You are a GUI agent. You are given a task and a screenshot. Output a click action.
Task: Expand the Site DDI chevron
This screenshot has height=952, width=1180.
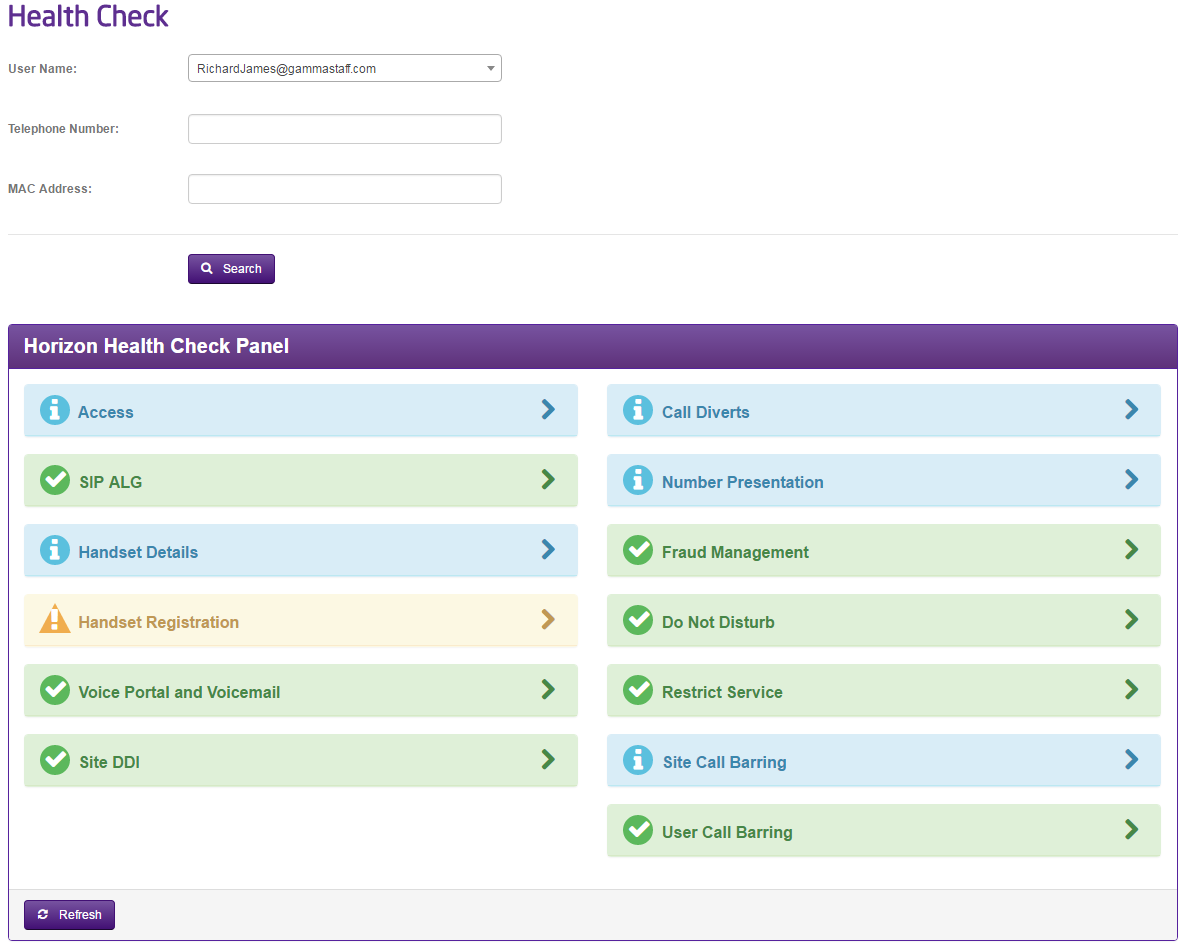[548, 759]
